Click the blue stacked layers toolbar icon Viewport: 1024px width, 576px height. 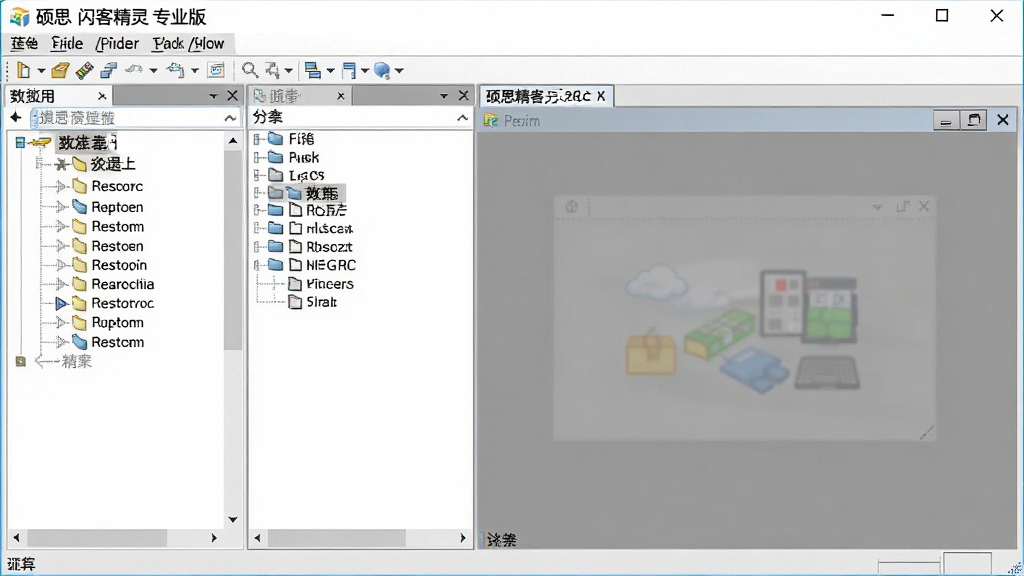[109, 70]
